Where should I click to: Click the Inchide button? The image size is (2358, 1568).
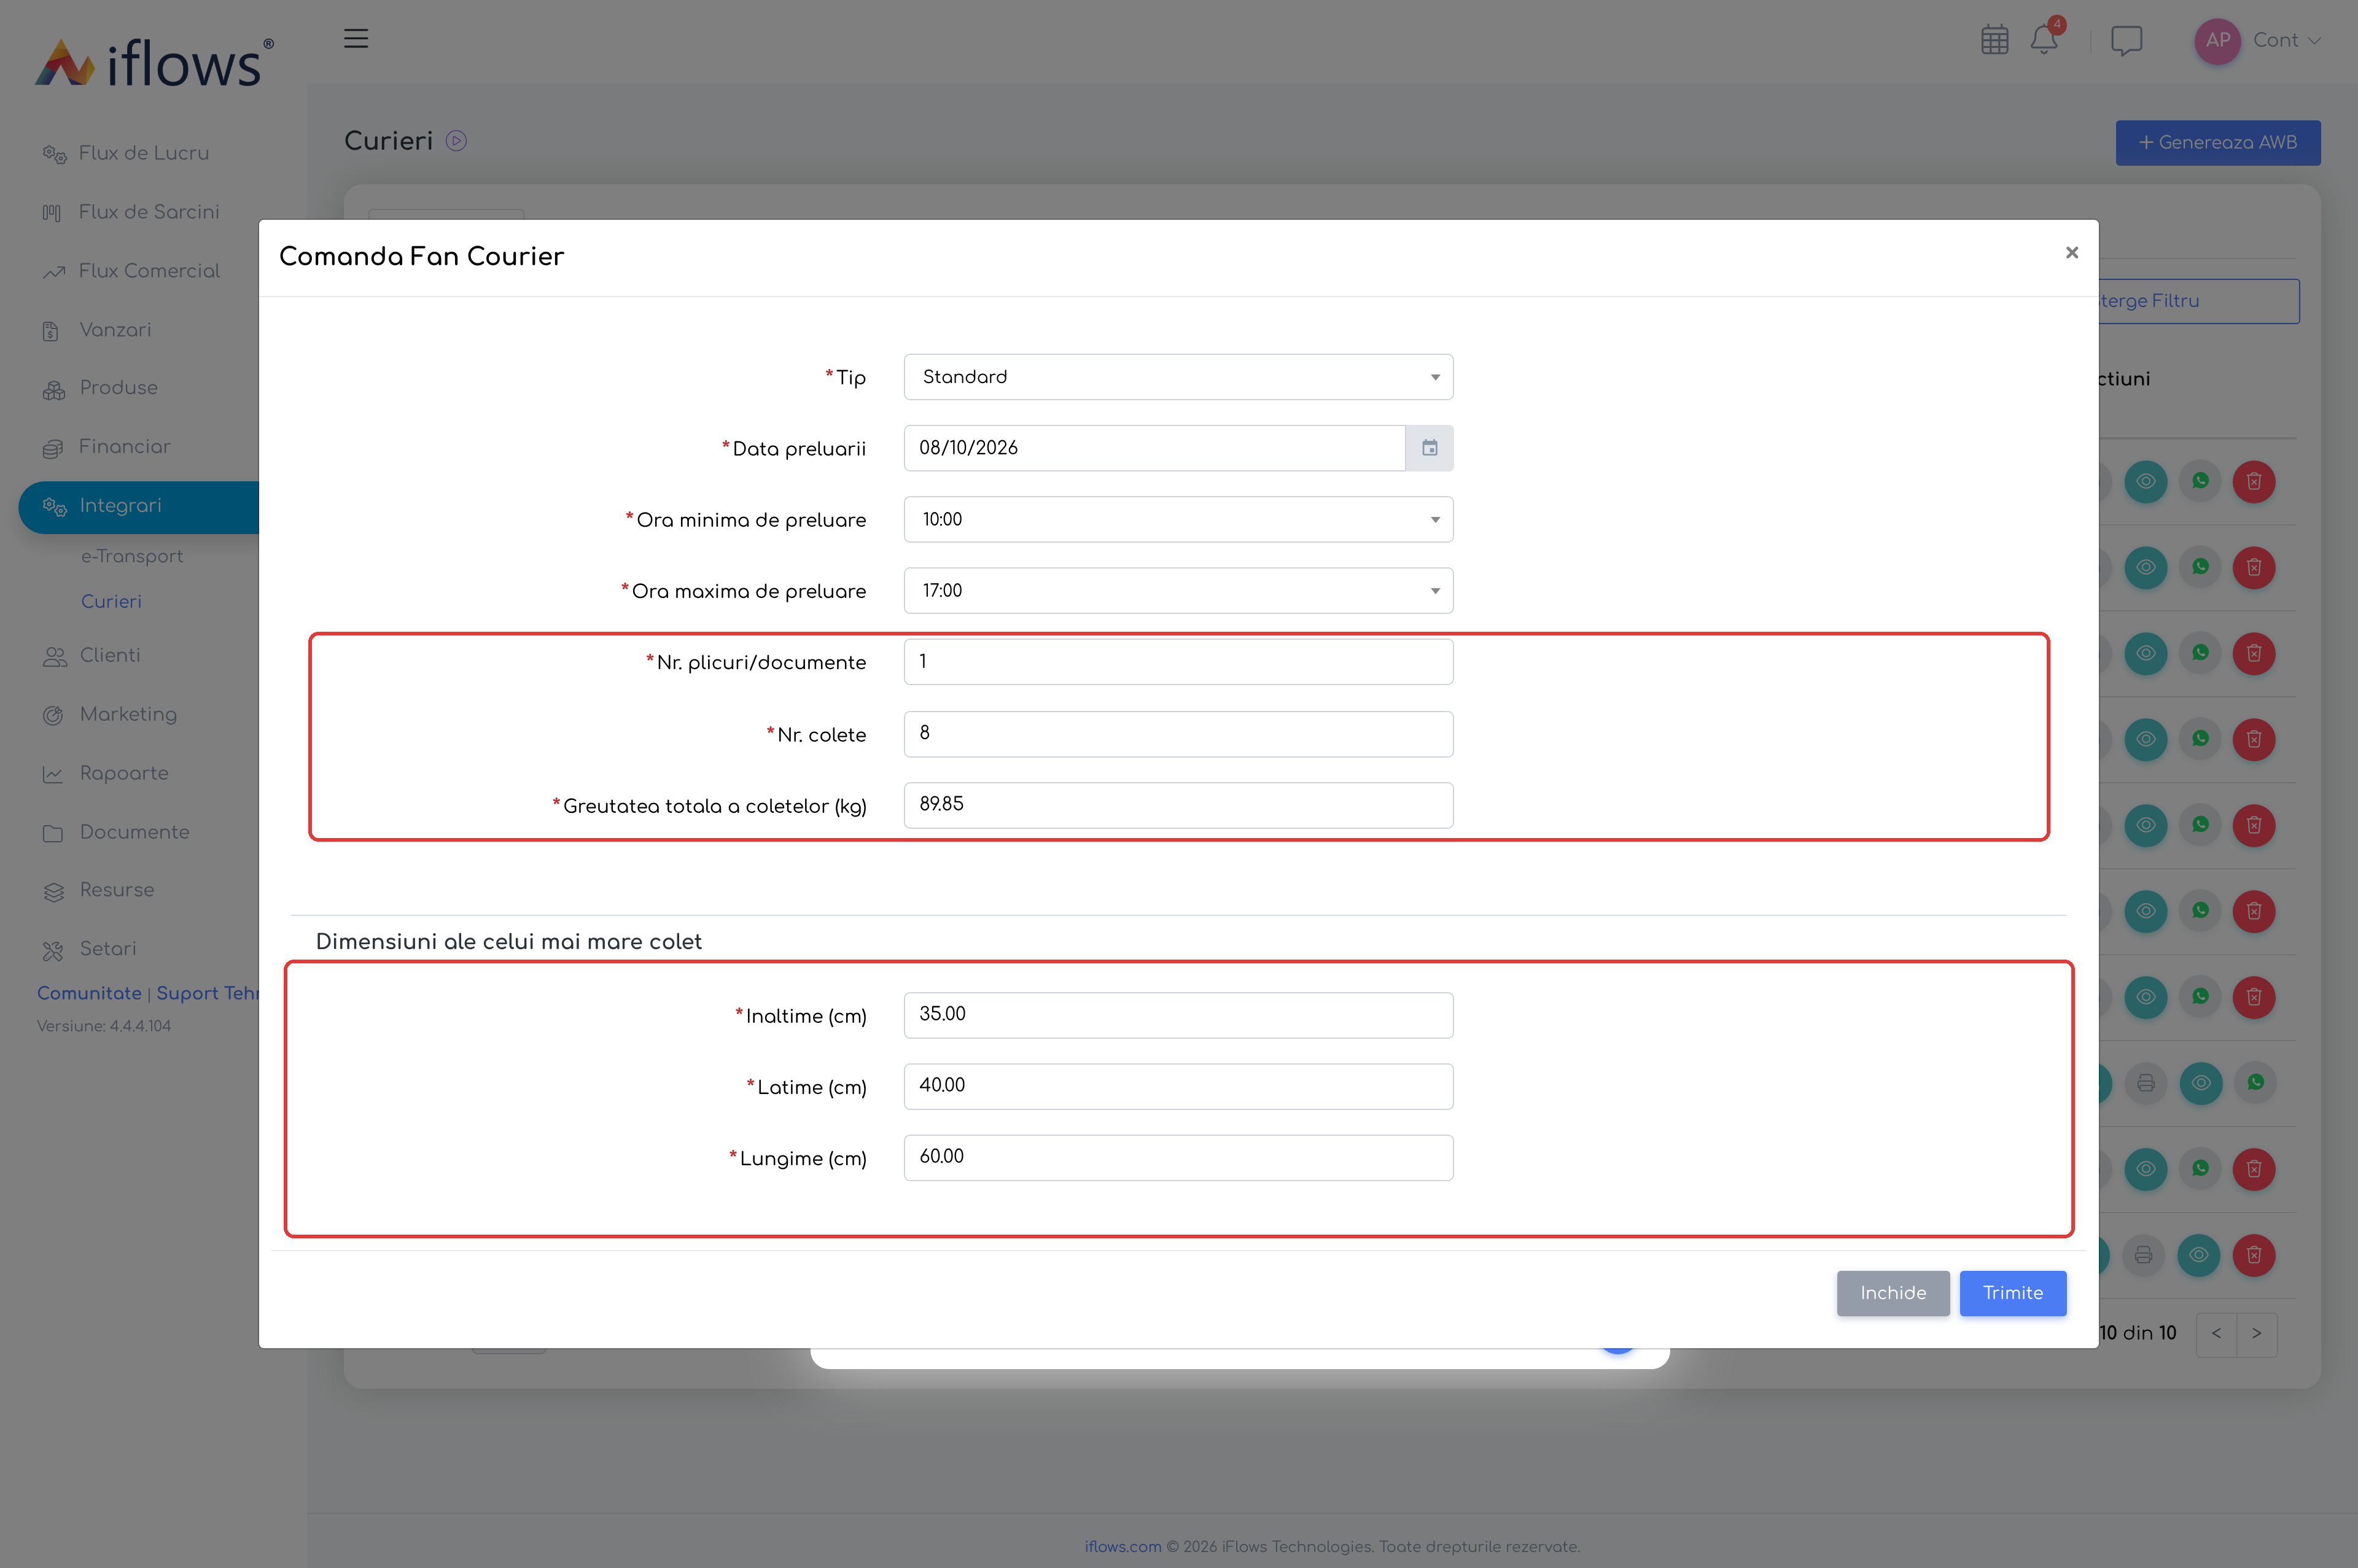1892,1293
